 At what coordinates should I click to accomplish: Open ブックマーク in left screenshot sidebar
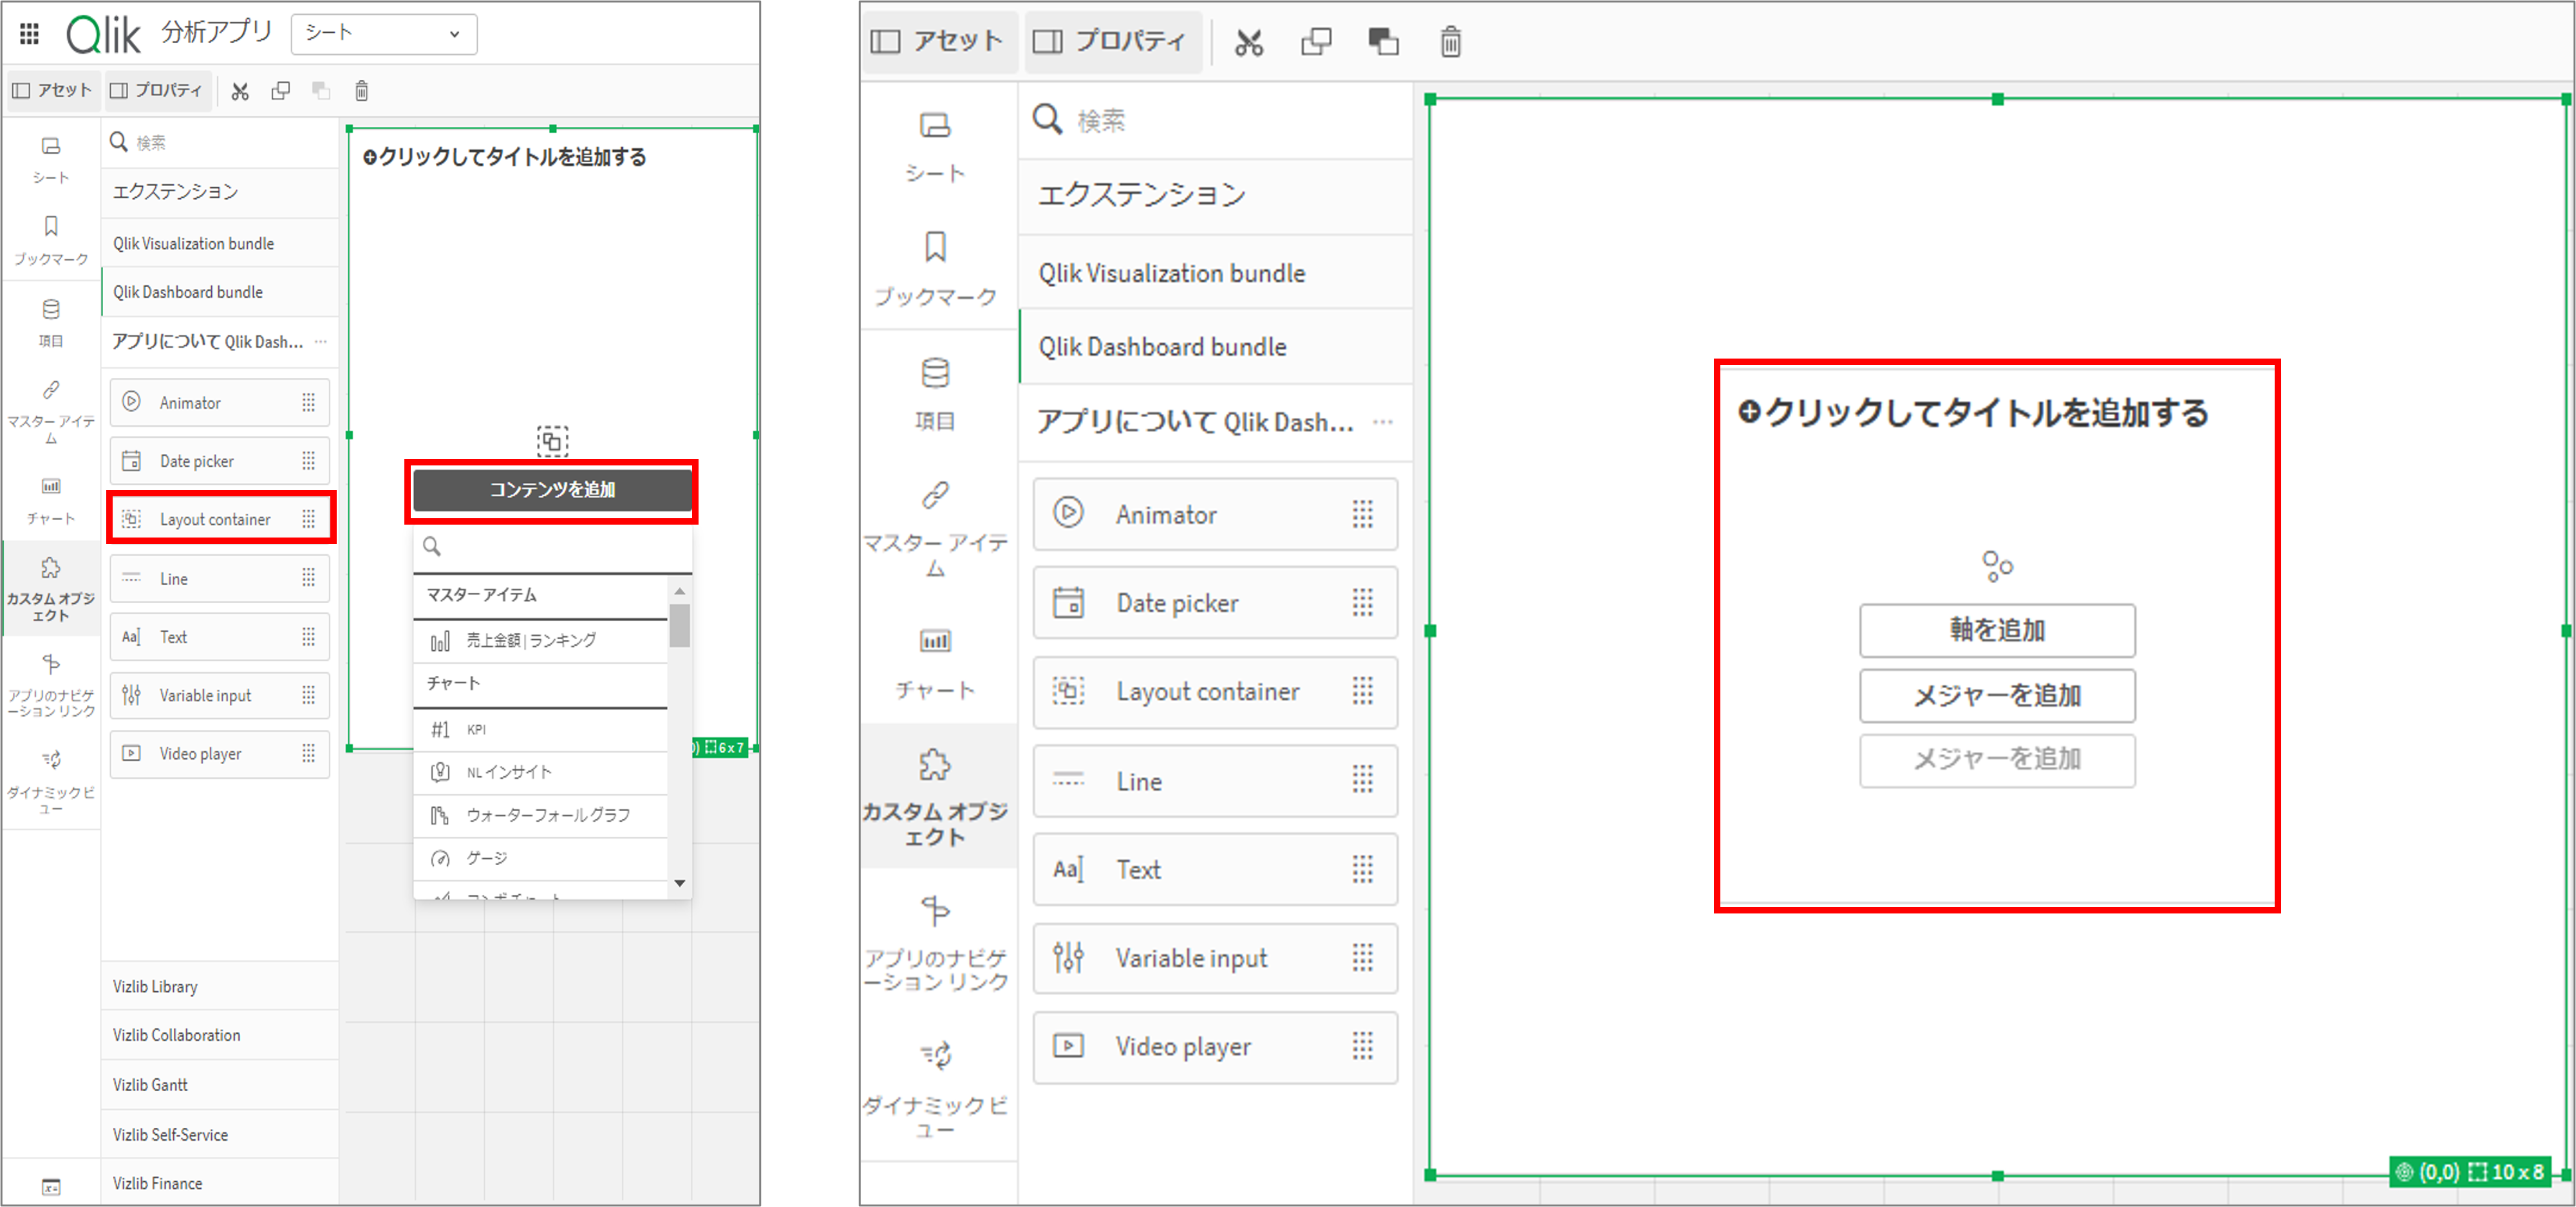(x=50, y=241)
